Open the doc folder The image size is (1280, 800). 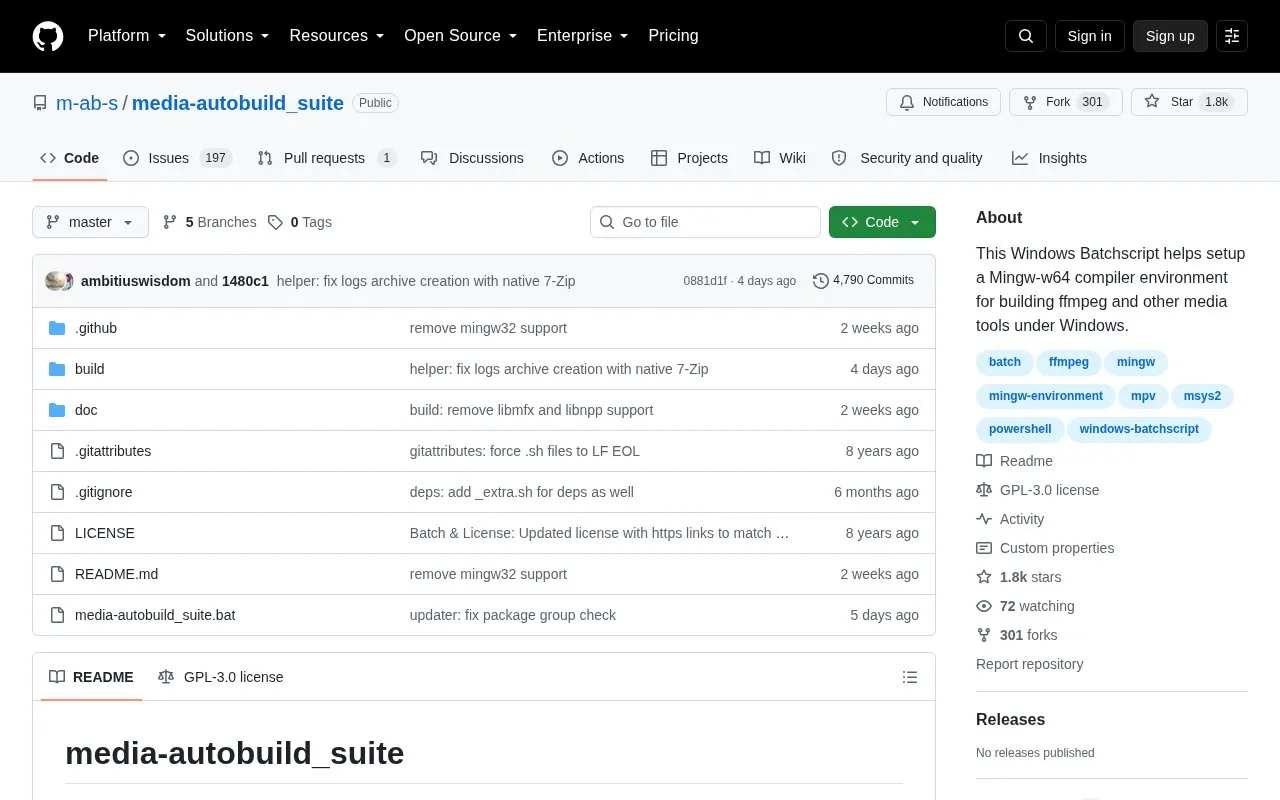86,410
